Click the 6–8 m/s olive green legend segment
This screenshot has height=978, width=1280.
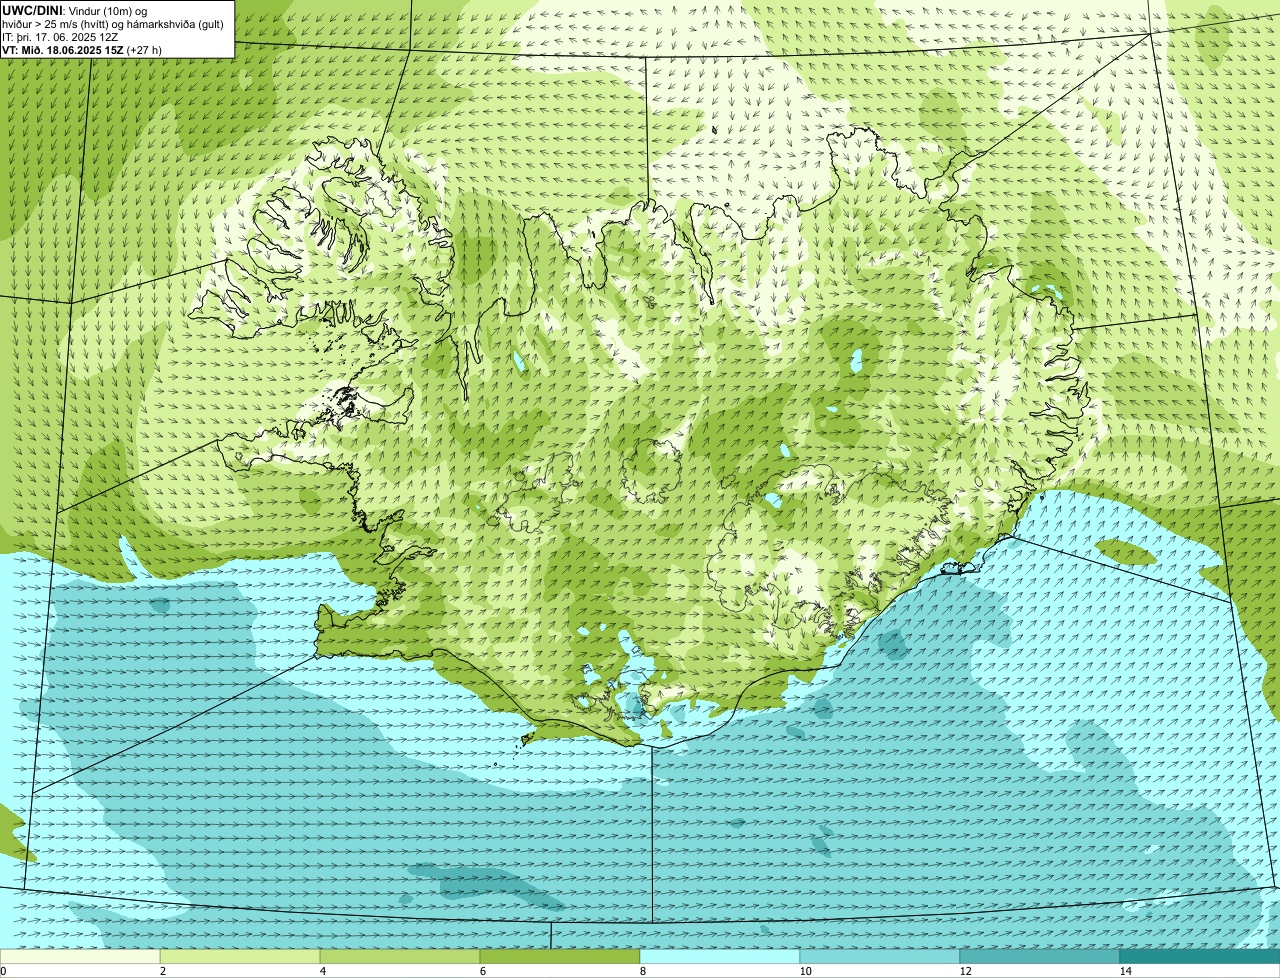(560, 957)
